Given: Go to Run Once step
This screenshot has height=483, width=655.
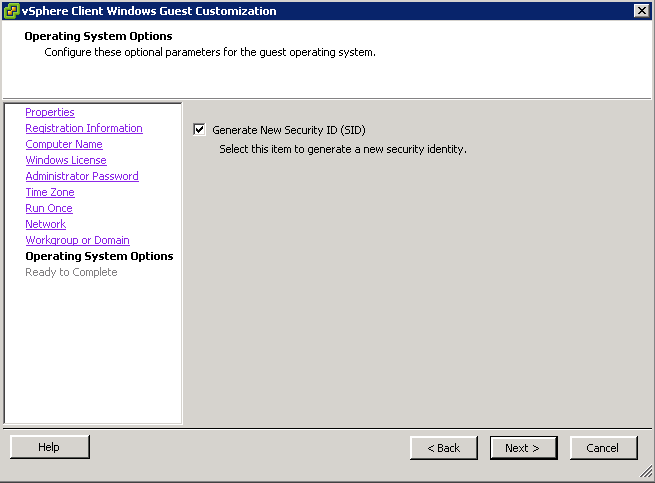Looking at the screenshot, I should tap(49, 208).
